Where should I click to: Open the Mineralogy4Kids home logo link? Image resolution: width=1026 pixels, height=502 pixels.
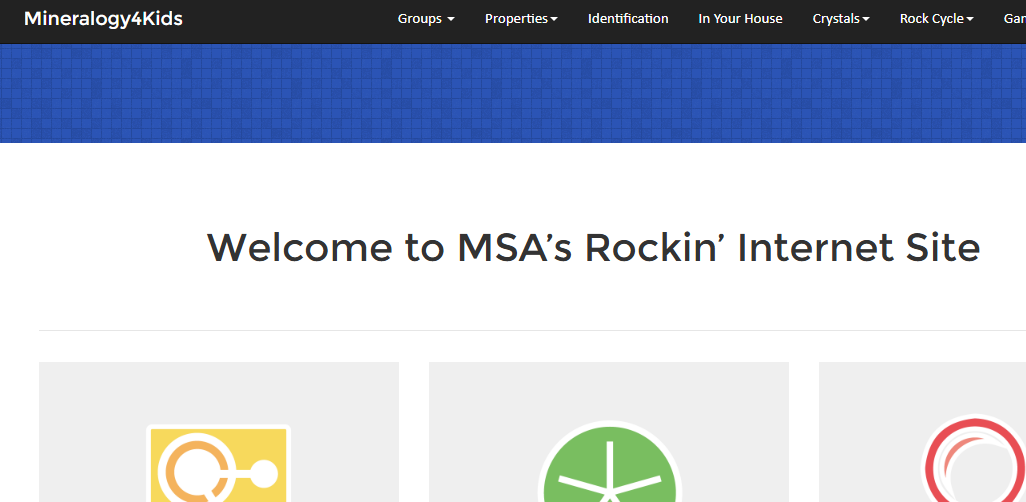[103, 19]
